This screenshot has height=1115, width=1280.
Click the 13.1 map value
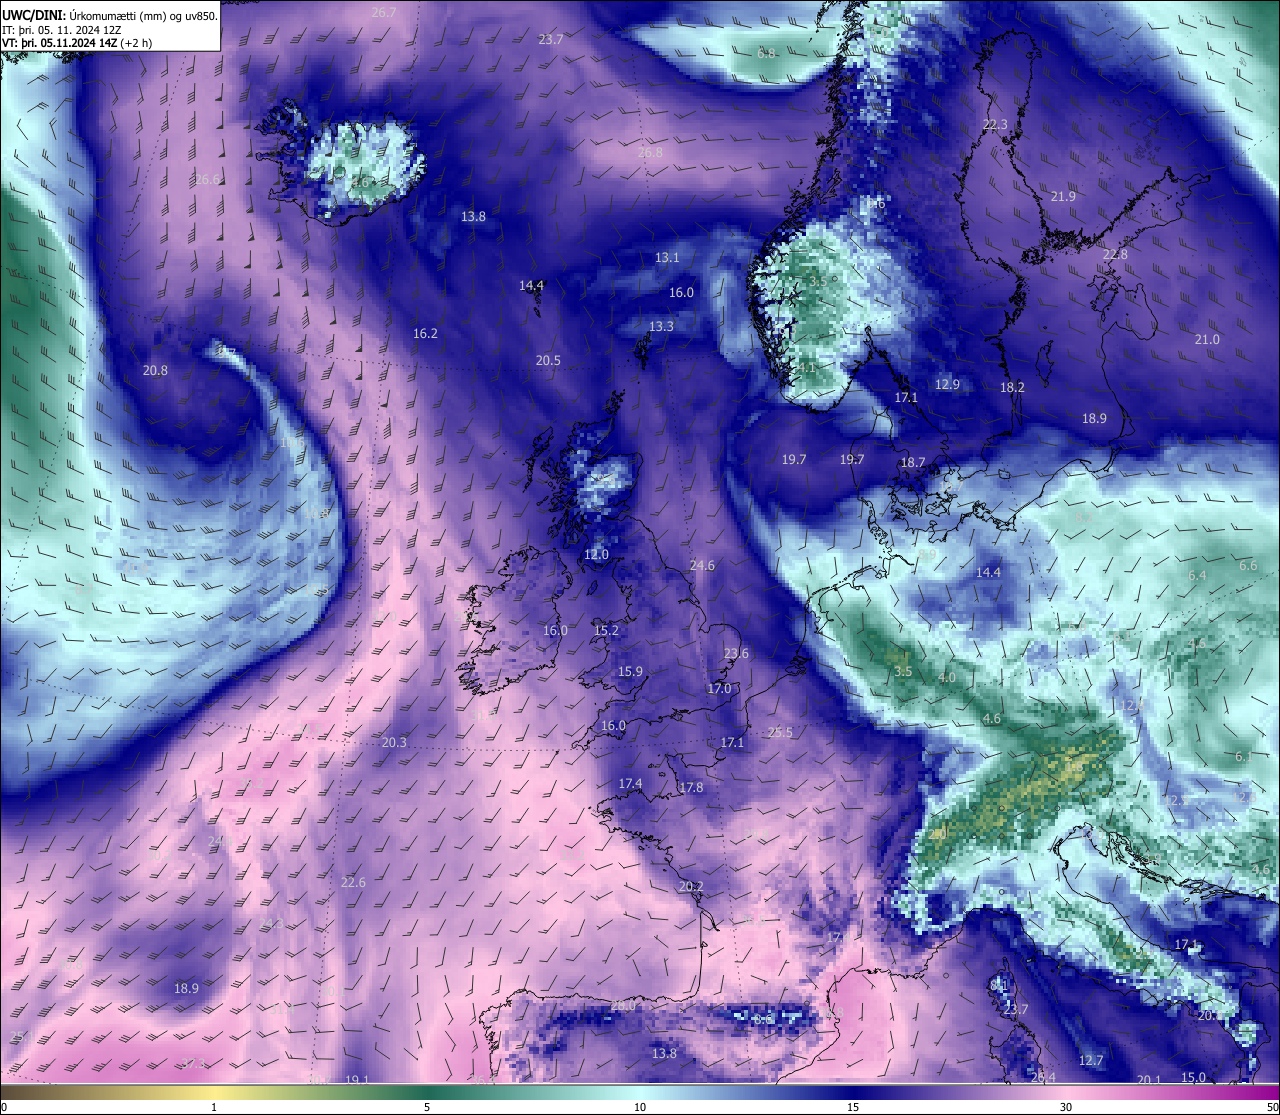coord(667,258)
